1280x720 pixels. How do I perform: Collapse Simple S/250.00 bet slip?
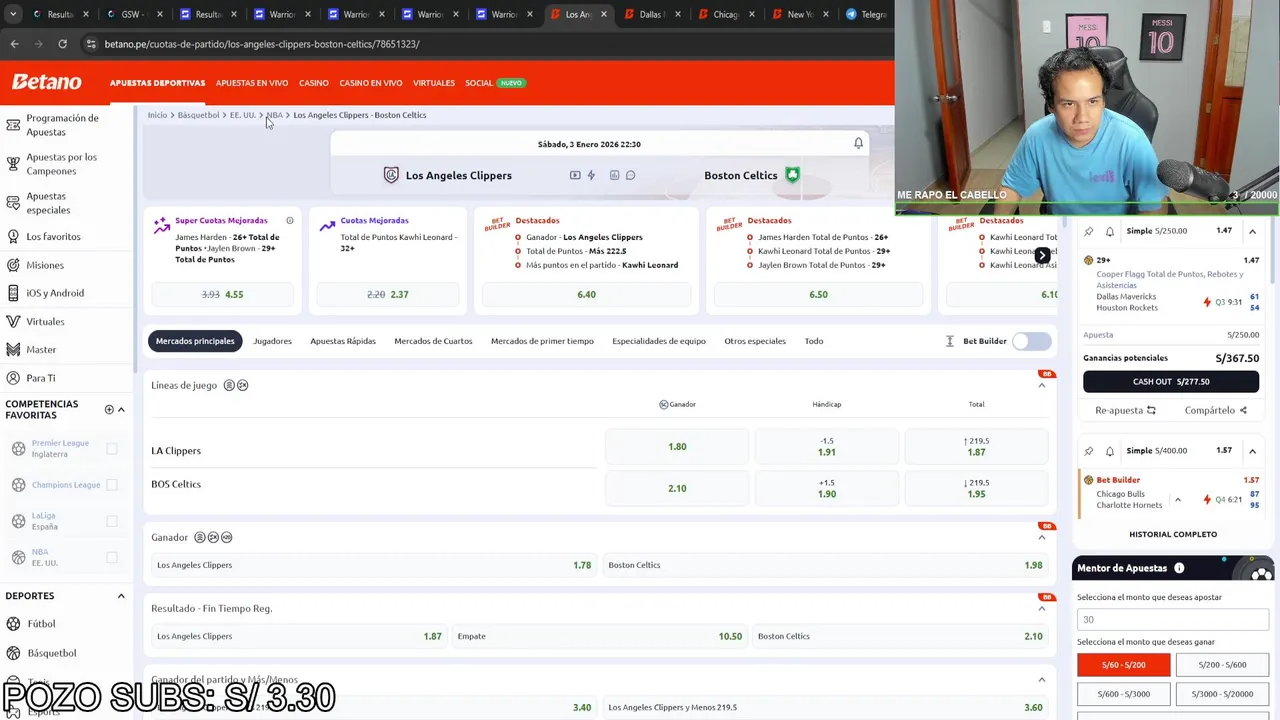pos(1252,231)
